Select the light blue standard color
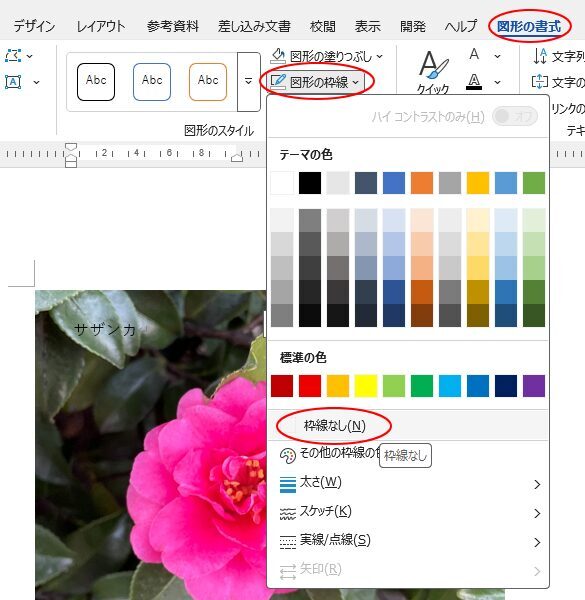Viewport: 585px width, 600px height. 450,386
